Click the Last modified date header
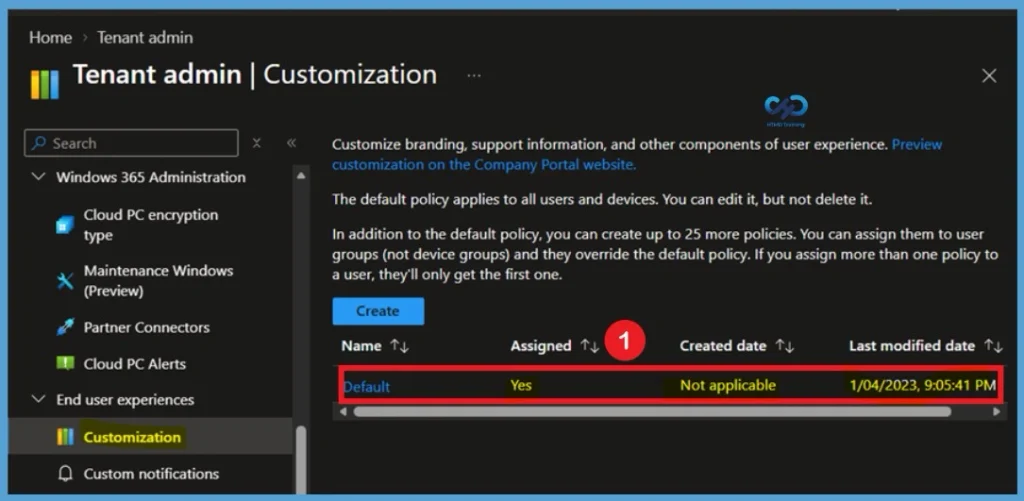1024x501 pixels. point(912,346)
